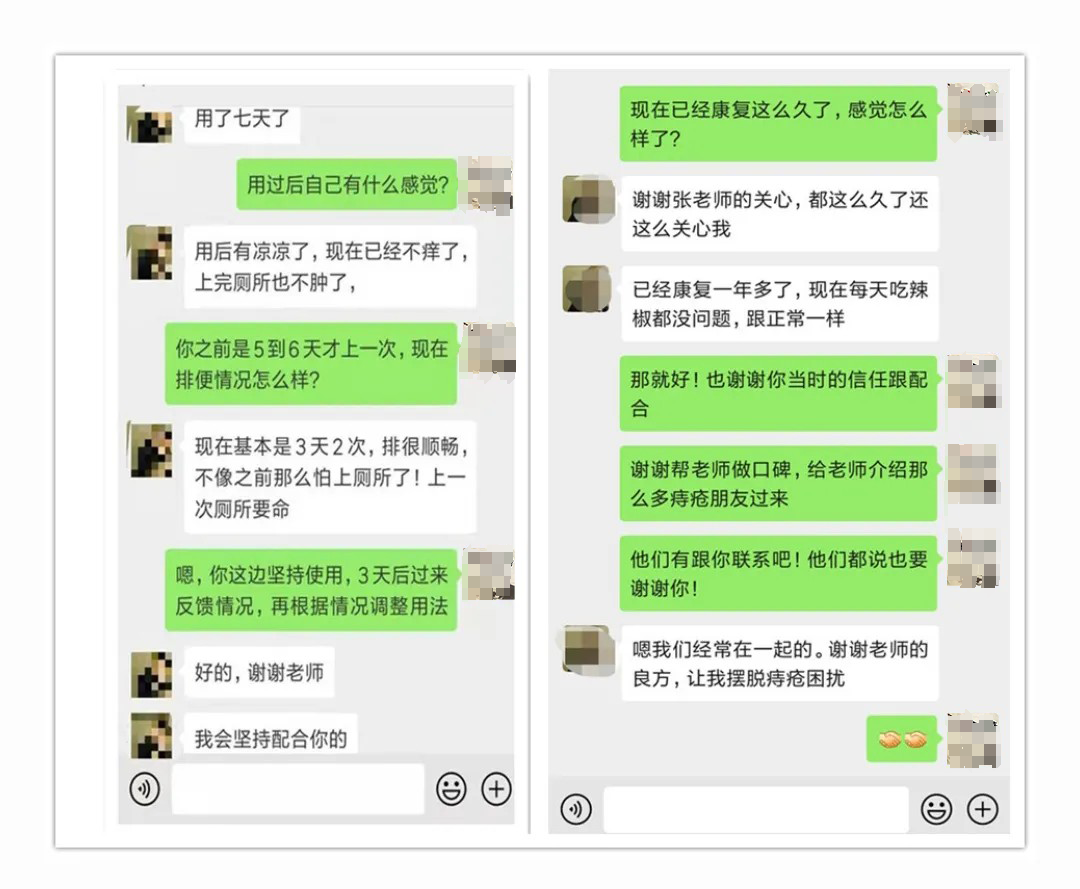
Task: Open avatar beside handshake emoji message
Action: click(x=973, y=740)
